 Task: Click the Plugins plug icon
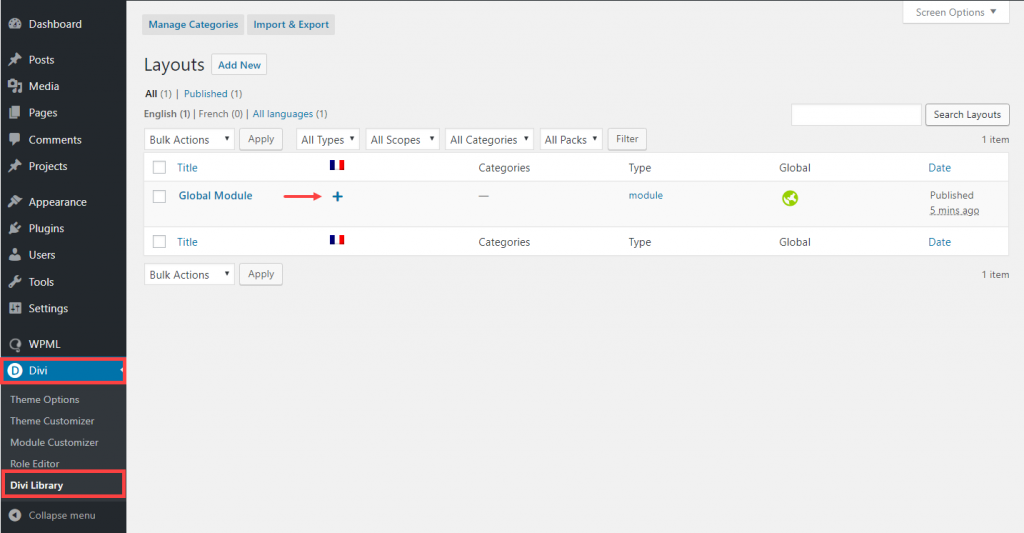click(14, 229)
